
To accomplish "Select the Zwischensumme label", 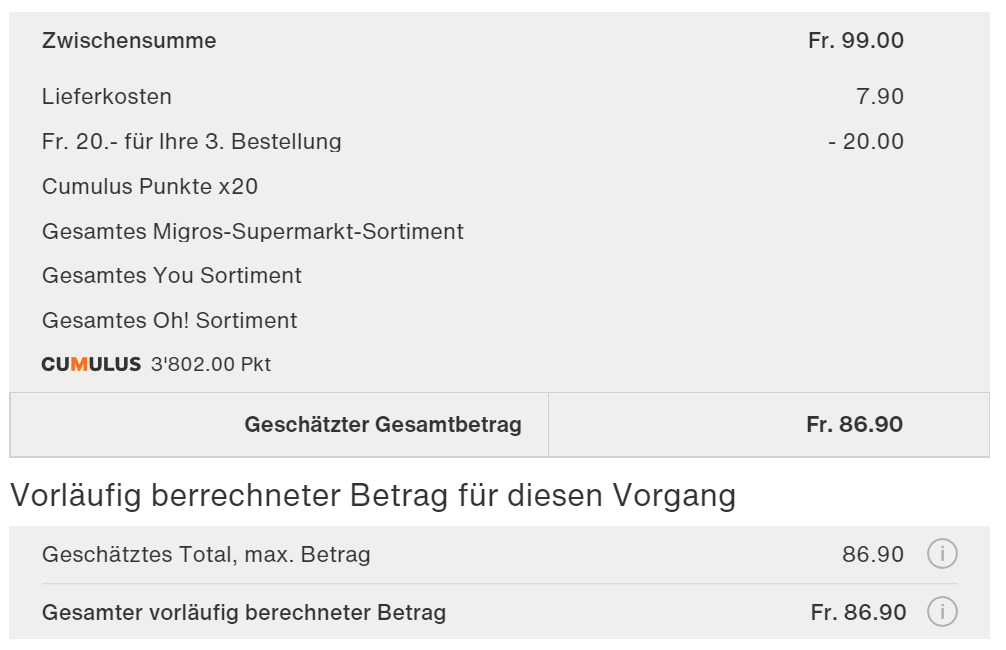I will [129, 41].
